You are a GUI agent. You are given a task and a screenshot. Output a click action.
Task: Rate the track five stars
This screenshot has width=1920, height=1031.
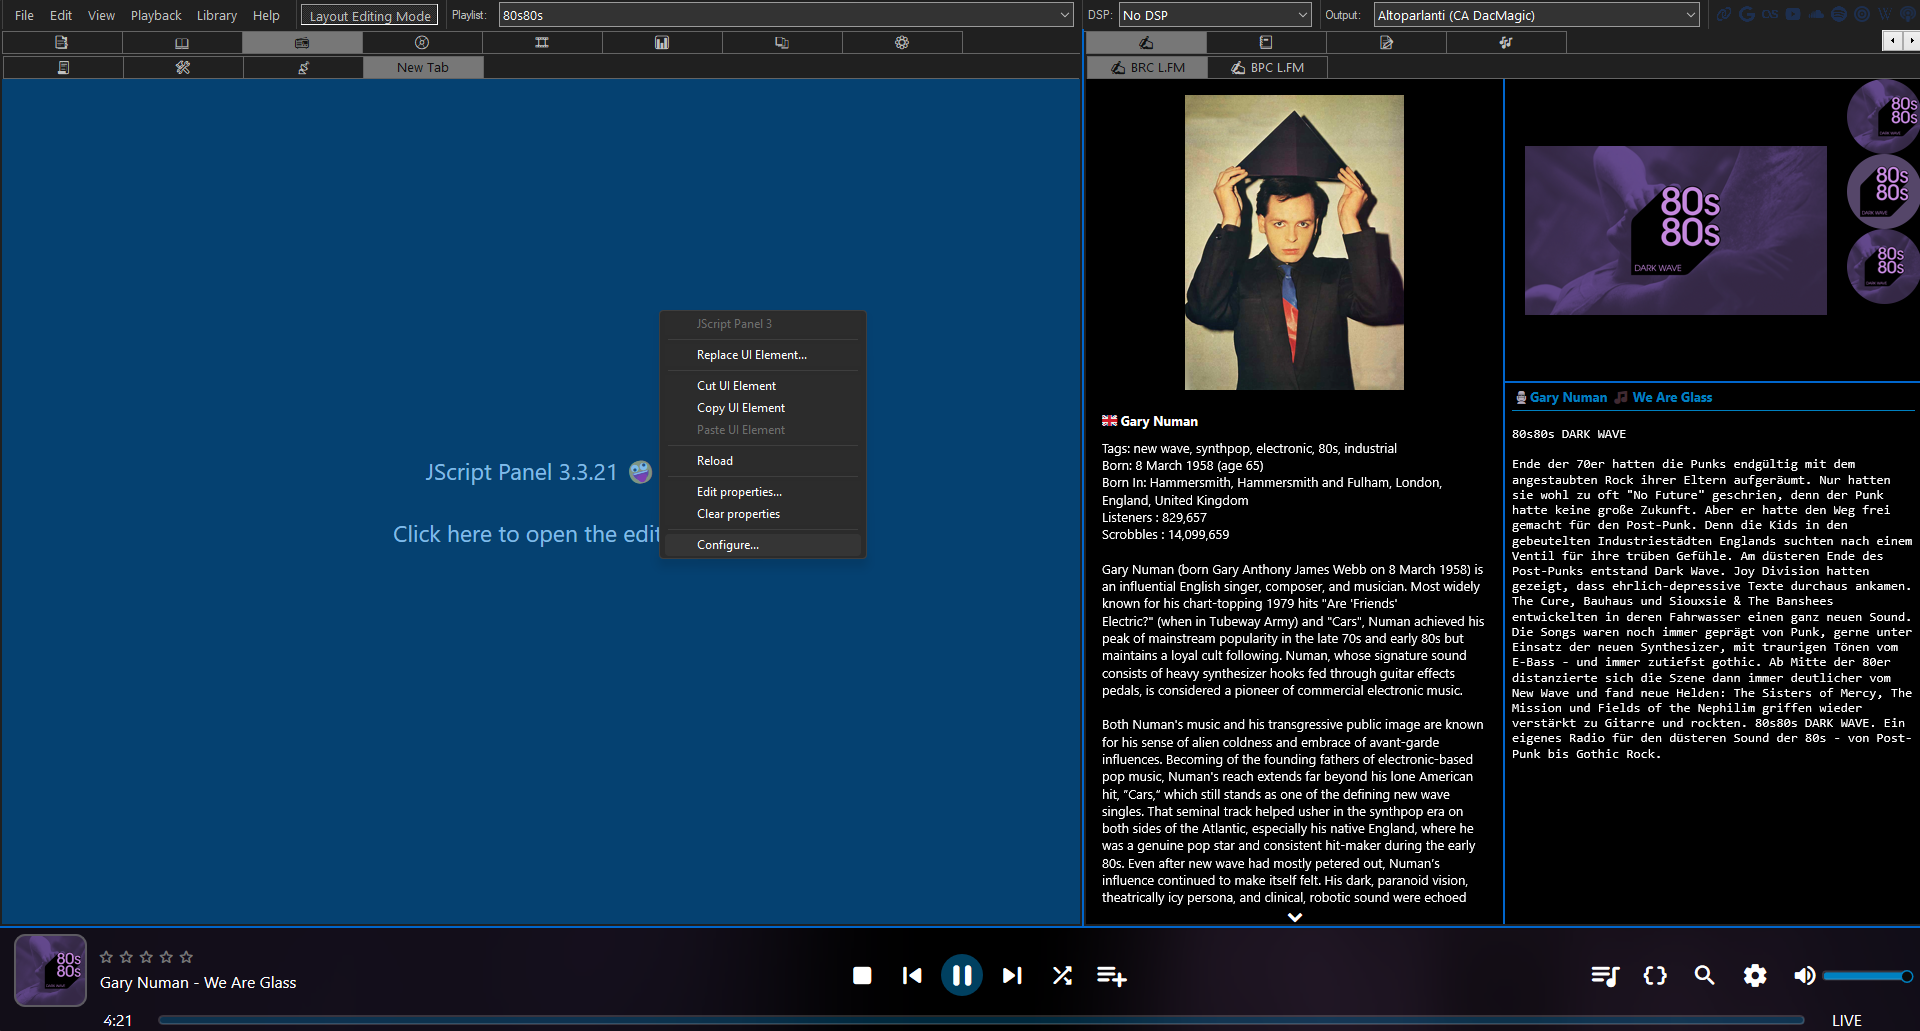click(186, 957)
